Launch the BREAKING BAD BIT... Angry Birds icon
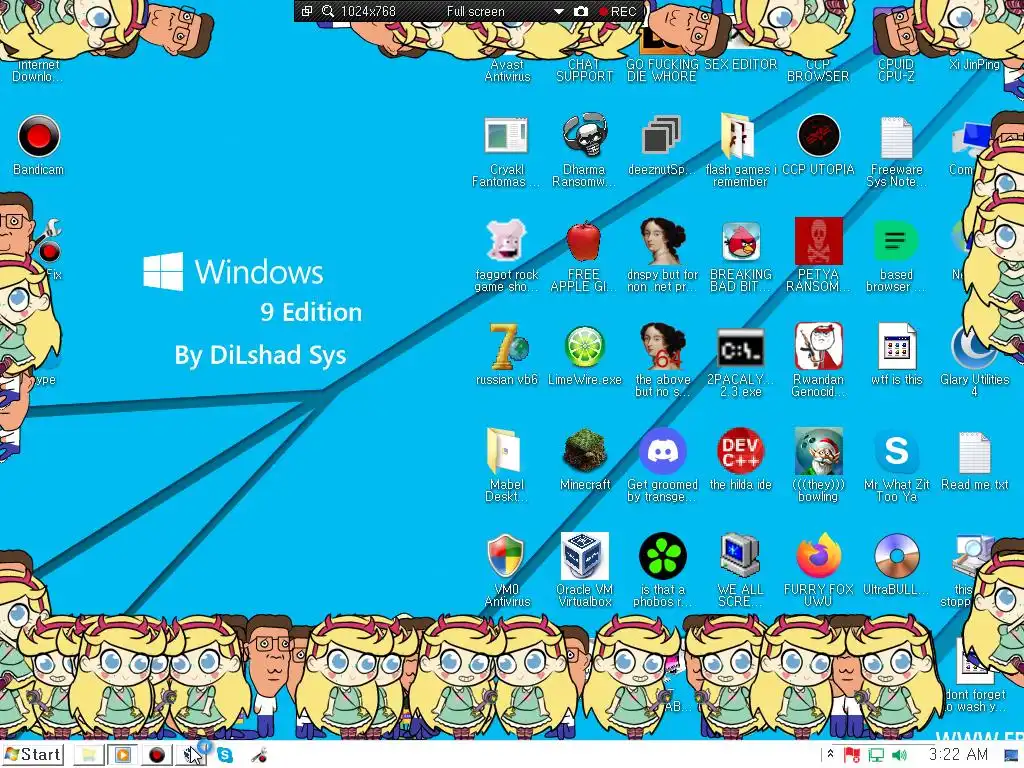The image size is (1024, 768). 741,241
